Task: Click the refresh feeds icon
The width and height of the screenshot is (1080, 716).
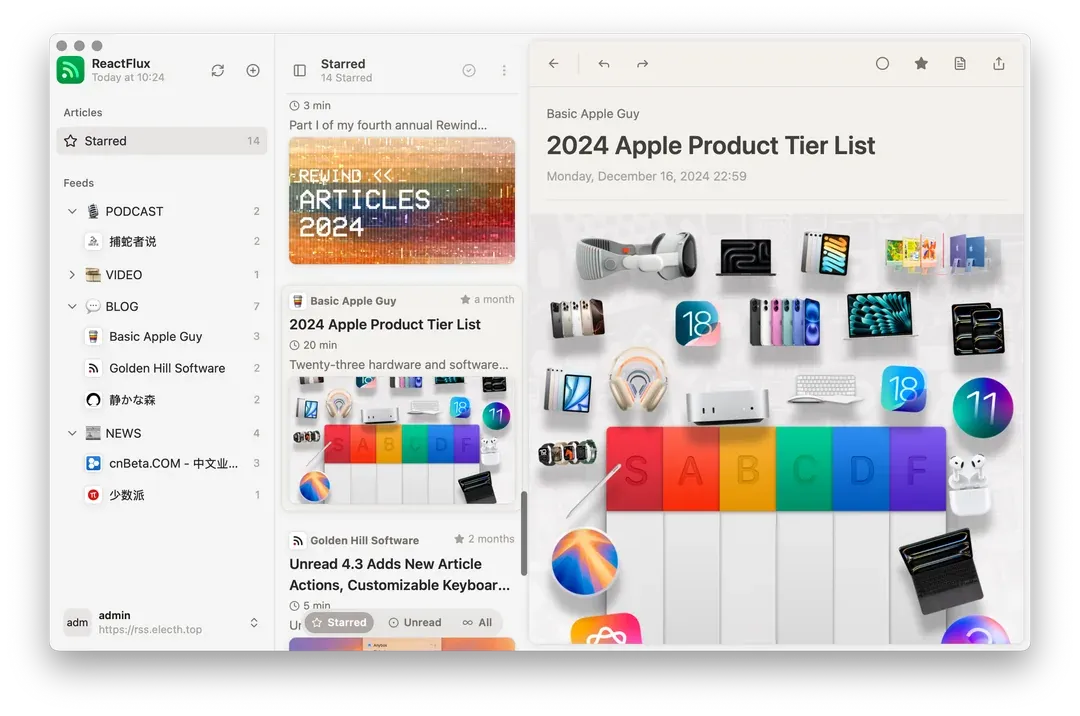Action: [x=217, y=70]
